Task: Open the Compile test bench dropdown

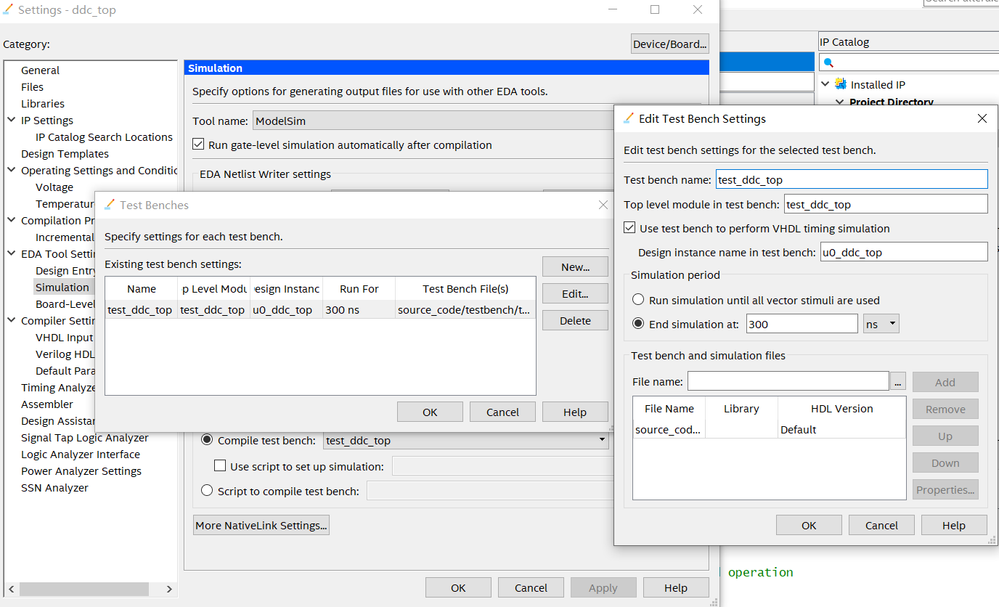Action: pyautogui.click(x=466, y=440)
